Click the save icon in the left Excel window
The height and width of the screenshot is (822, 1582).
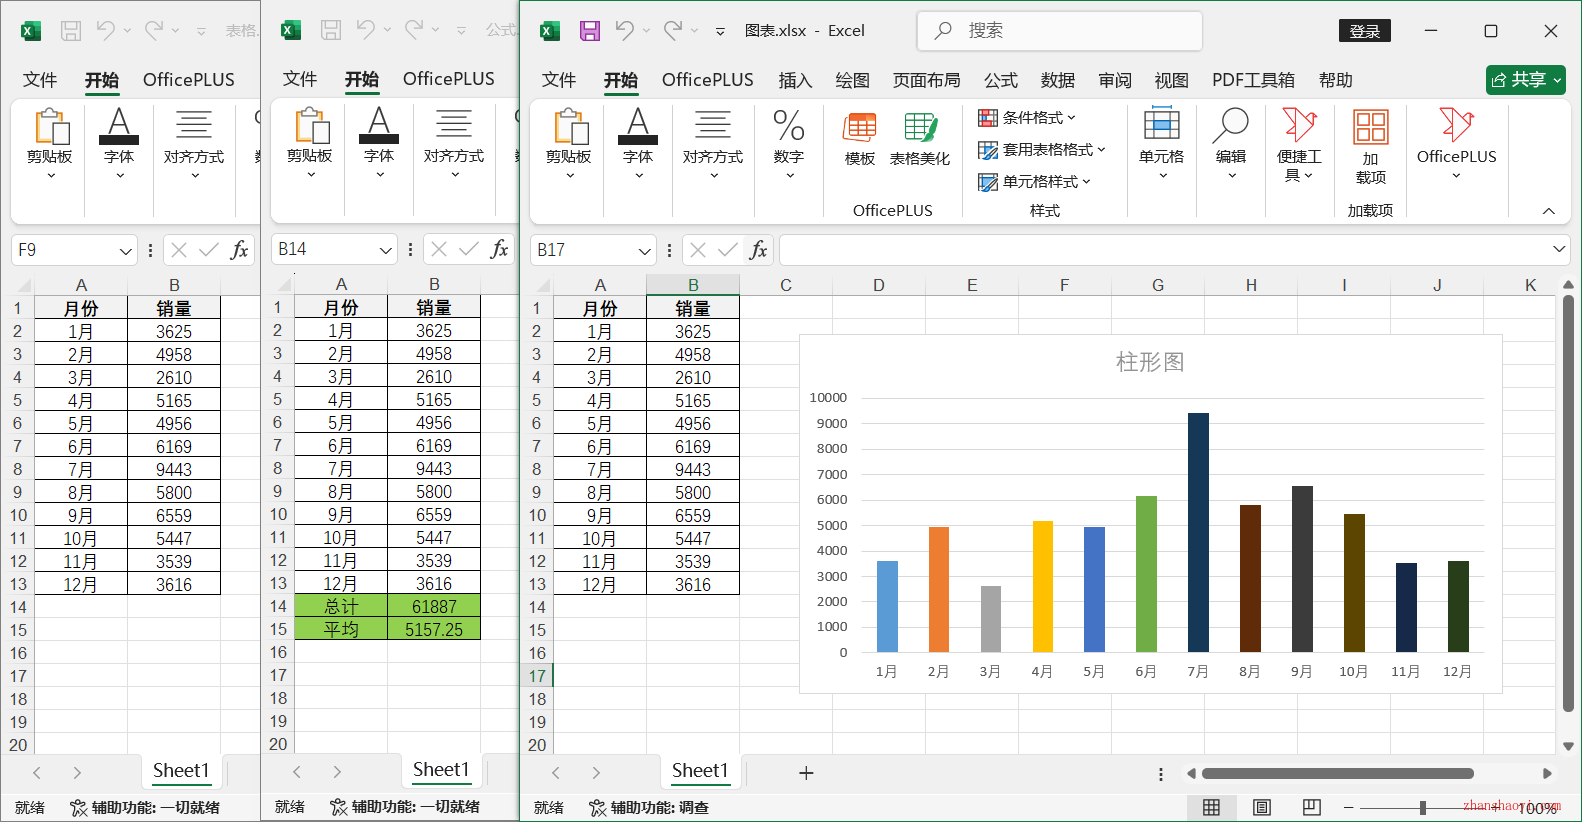click(x=71, y=31)
